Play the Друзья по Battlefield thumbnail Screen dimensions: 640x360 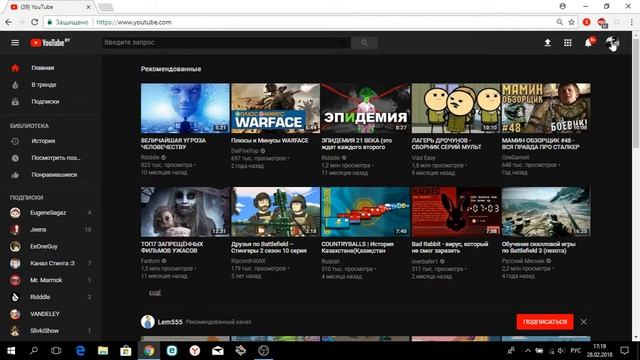click(x=276, y=212)
